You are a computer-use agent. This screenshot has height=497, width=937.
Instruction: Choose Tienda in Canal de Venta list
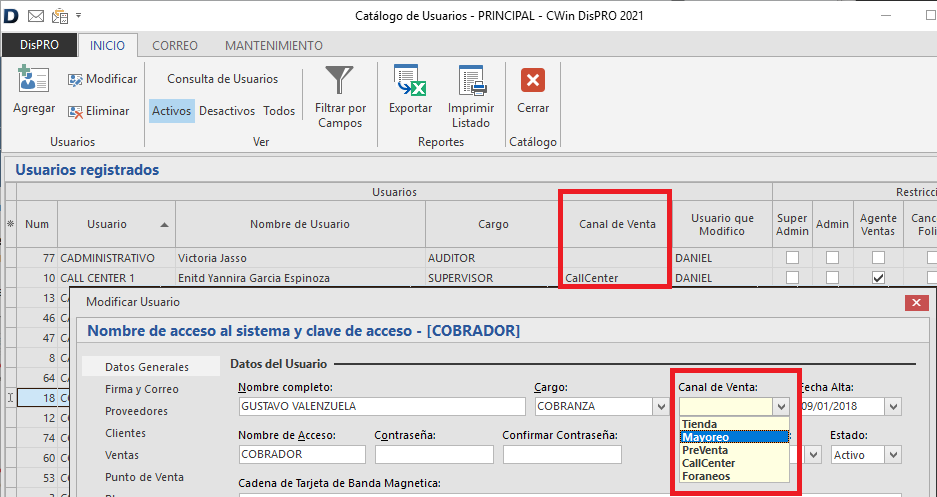click(735, 424)
